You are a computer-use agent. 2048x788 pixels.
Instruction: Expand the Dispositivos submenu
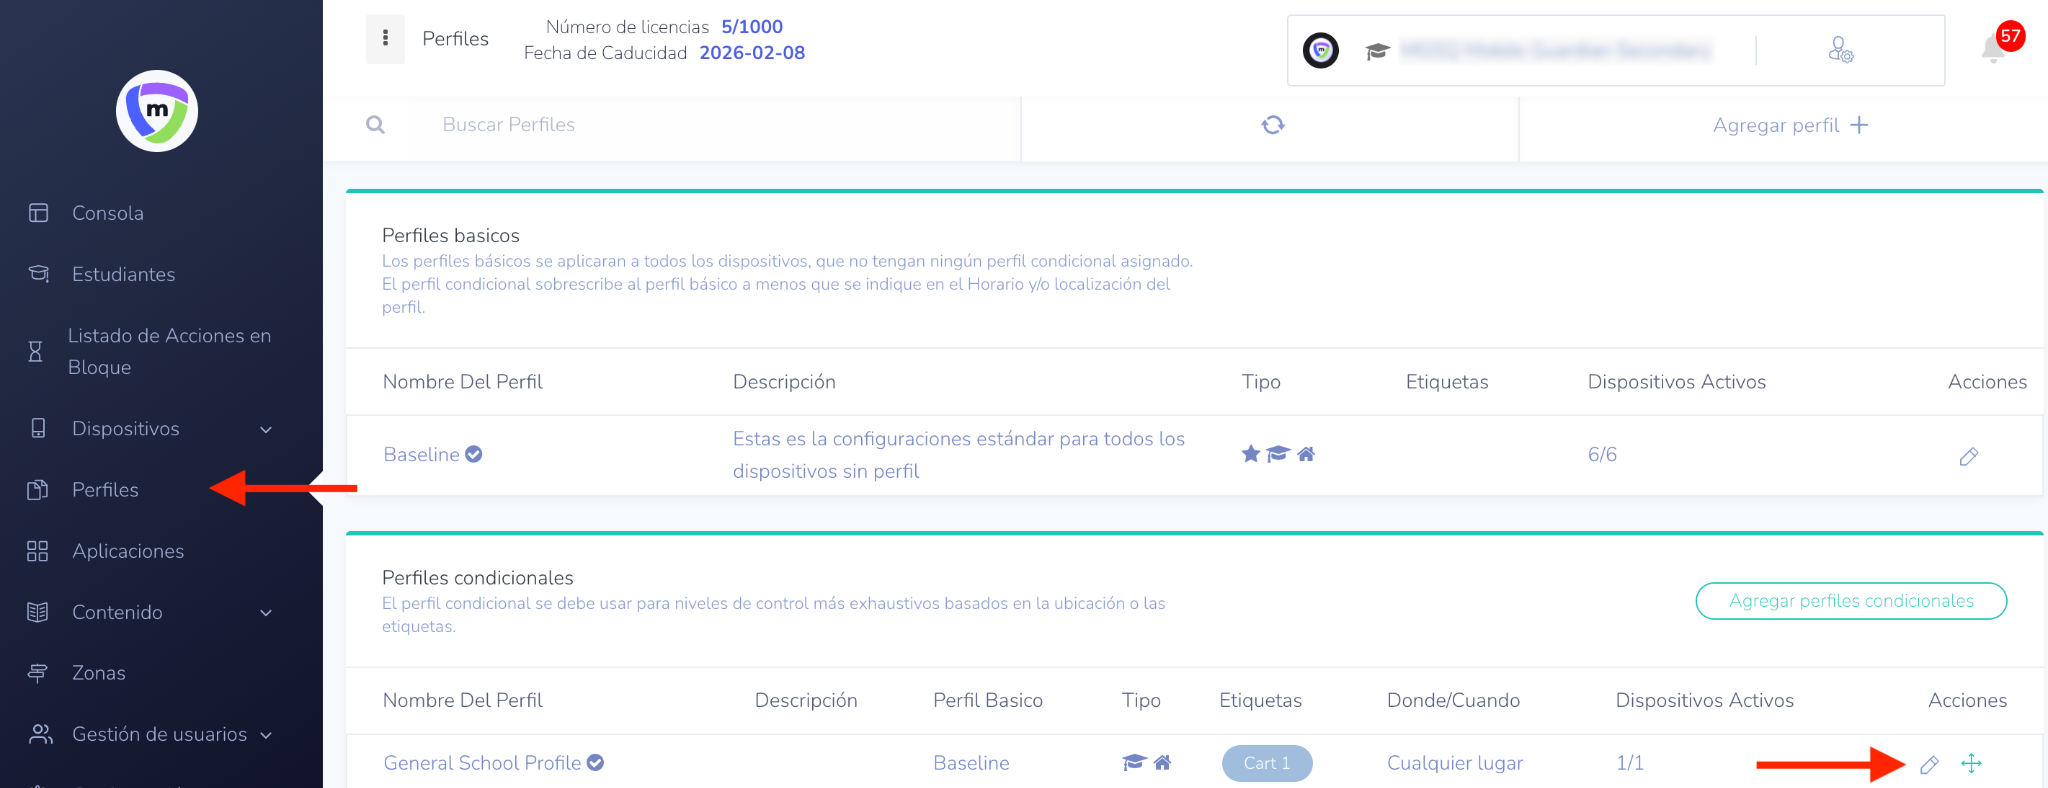point(266,430)
